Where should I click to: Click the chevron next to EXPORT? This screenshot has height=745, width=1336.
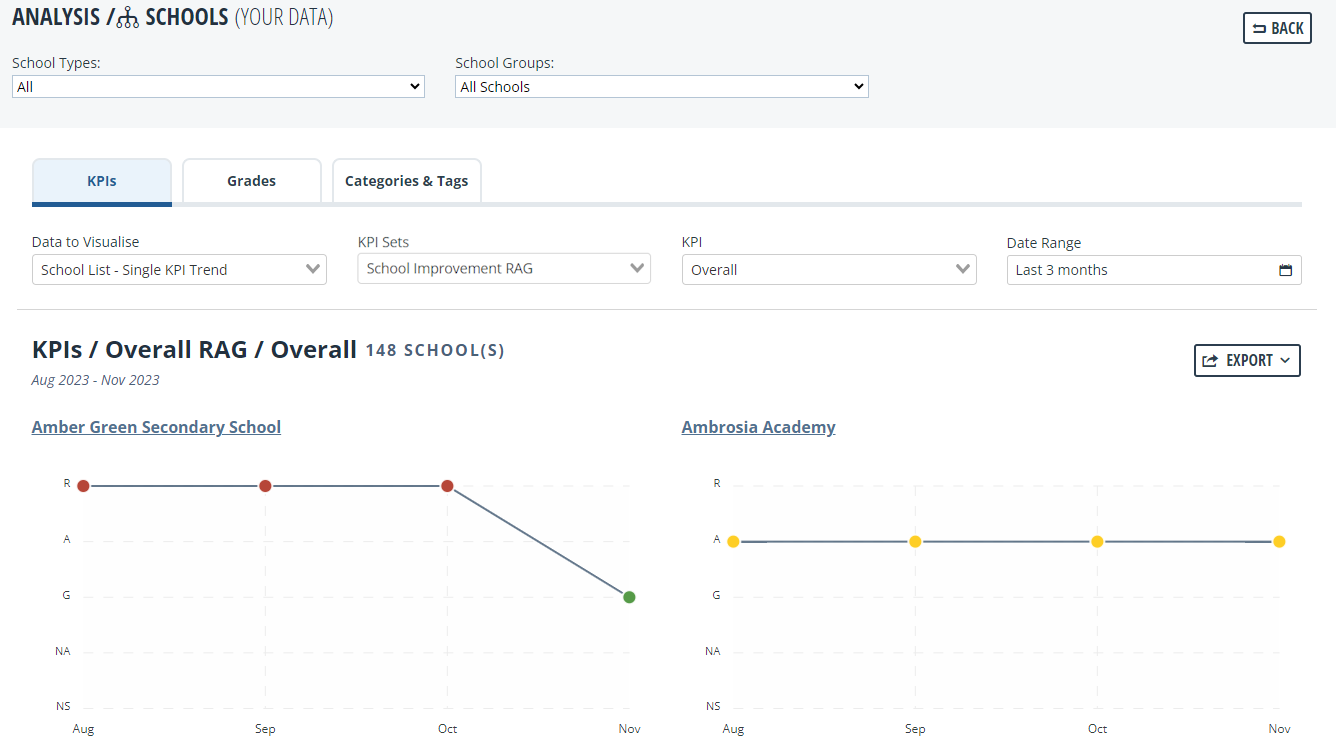[x=1284, y=361]
